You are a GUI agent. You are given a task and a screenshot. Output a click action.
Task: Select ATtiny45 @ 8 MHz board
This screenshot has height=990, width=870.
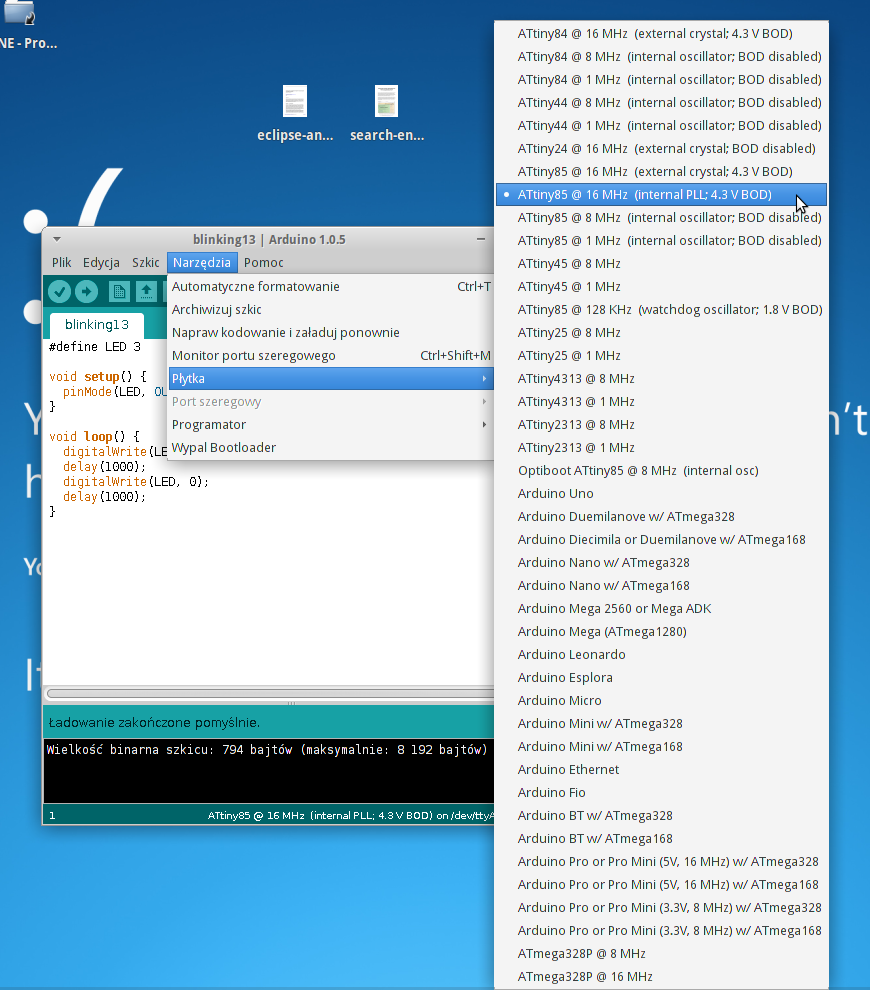coord(662,263)
